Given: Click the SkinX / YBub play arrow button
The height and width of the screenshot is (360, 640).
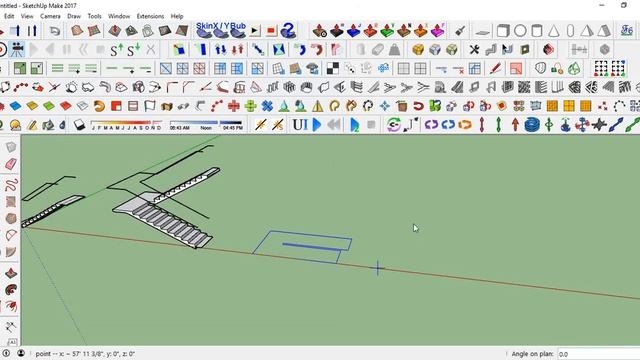Looking at the screenshot, I should coord(255,31).
